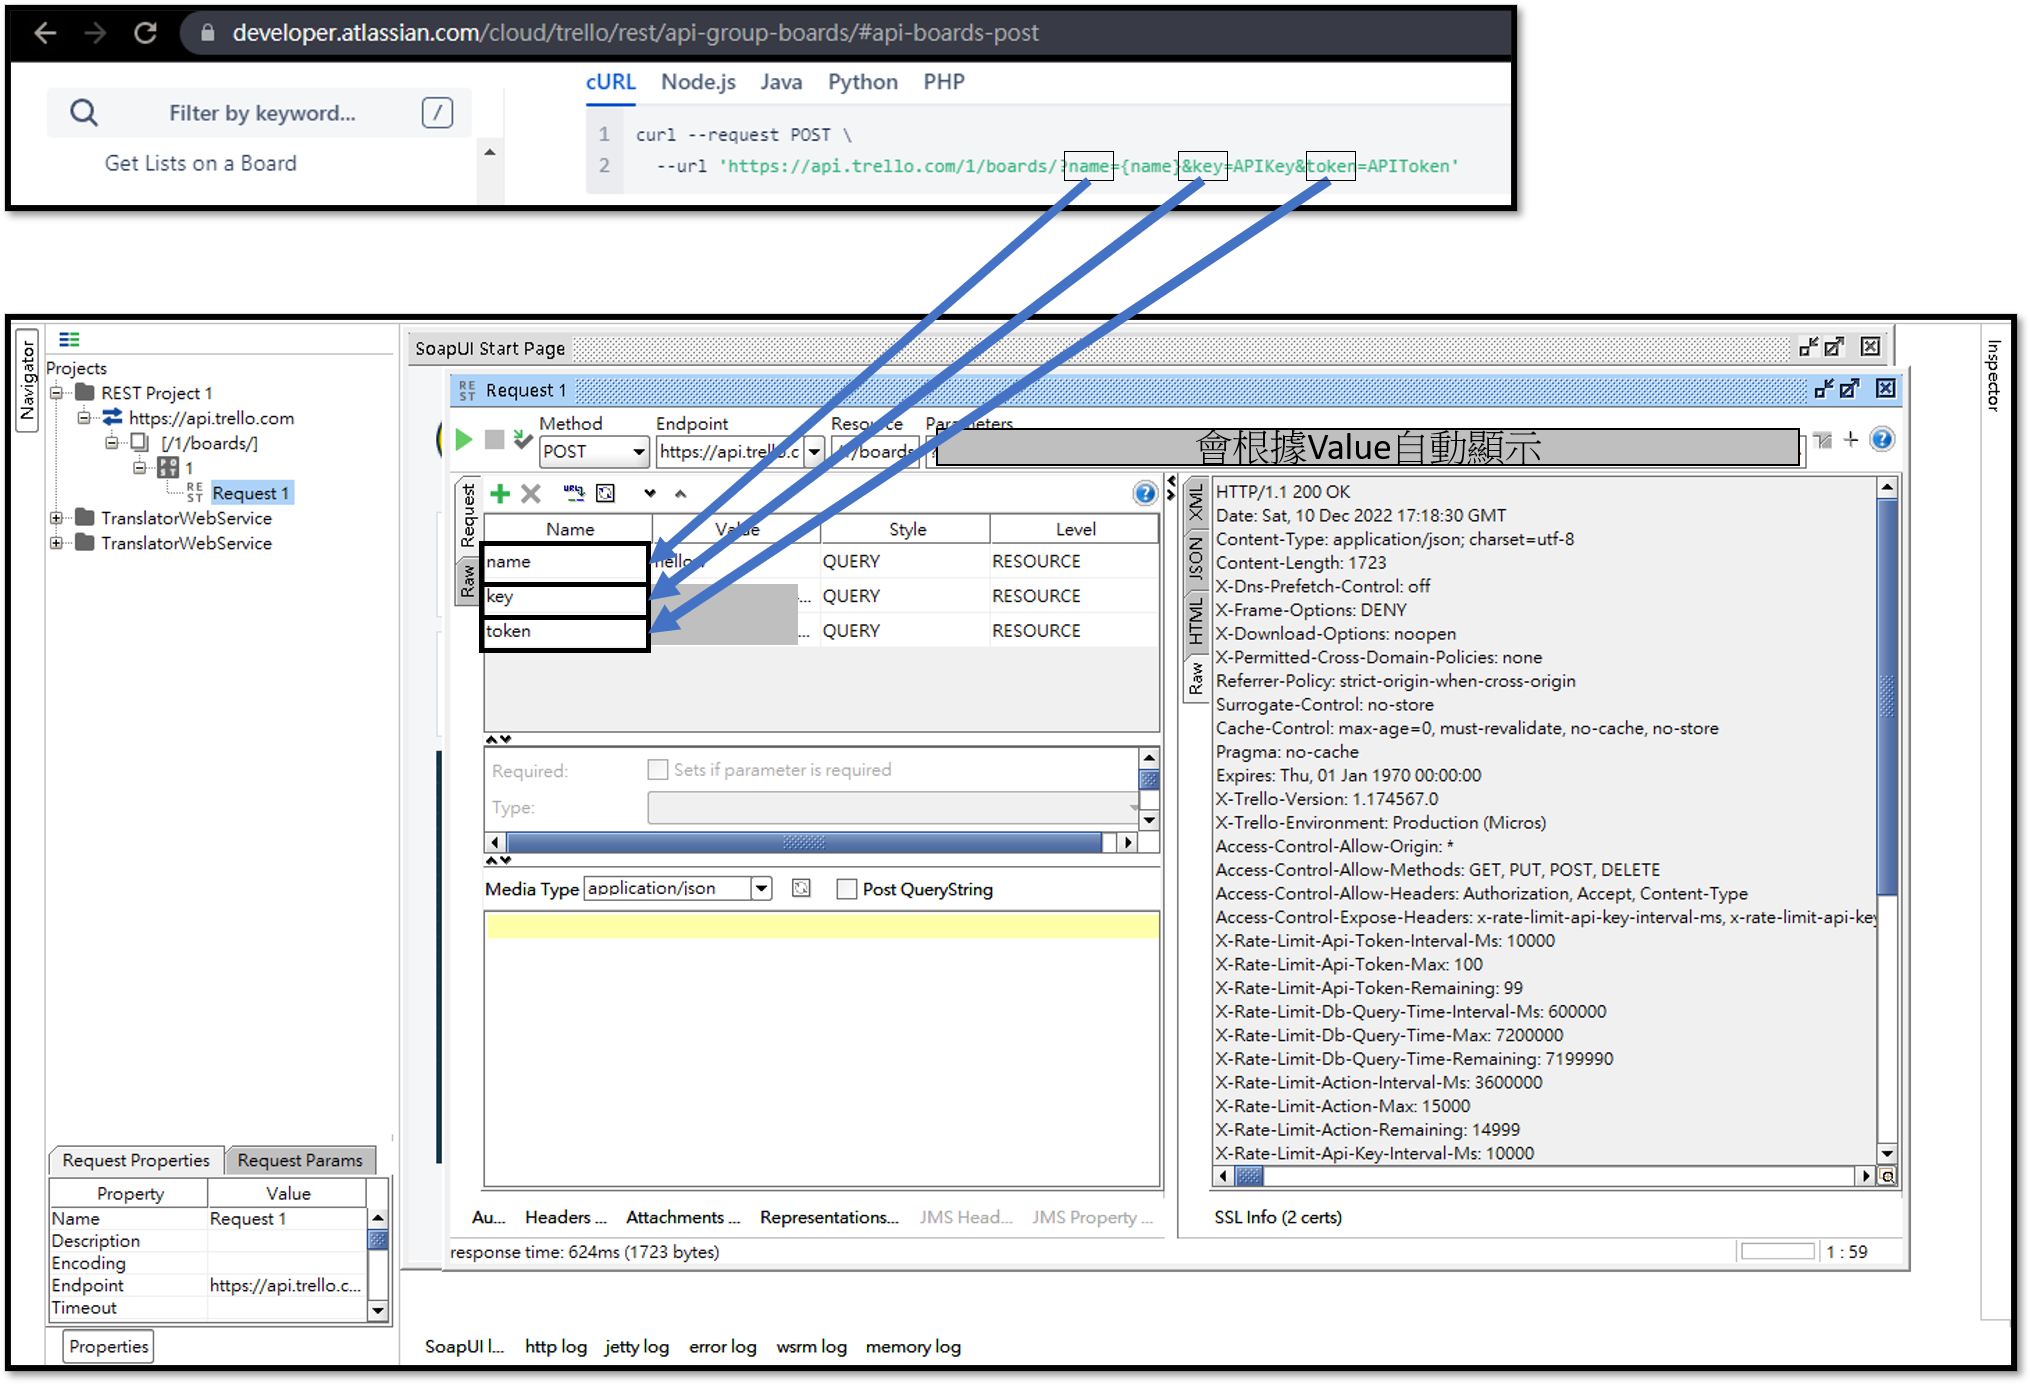Reload the browser page
The image size is (2030, 1384).
point(146,33)
